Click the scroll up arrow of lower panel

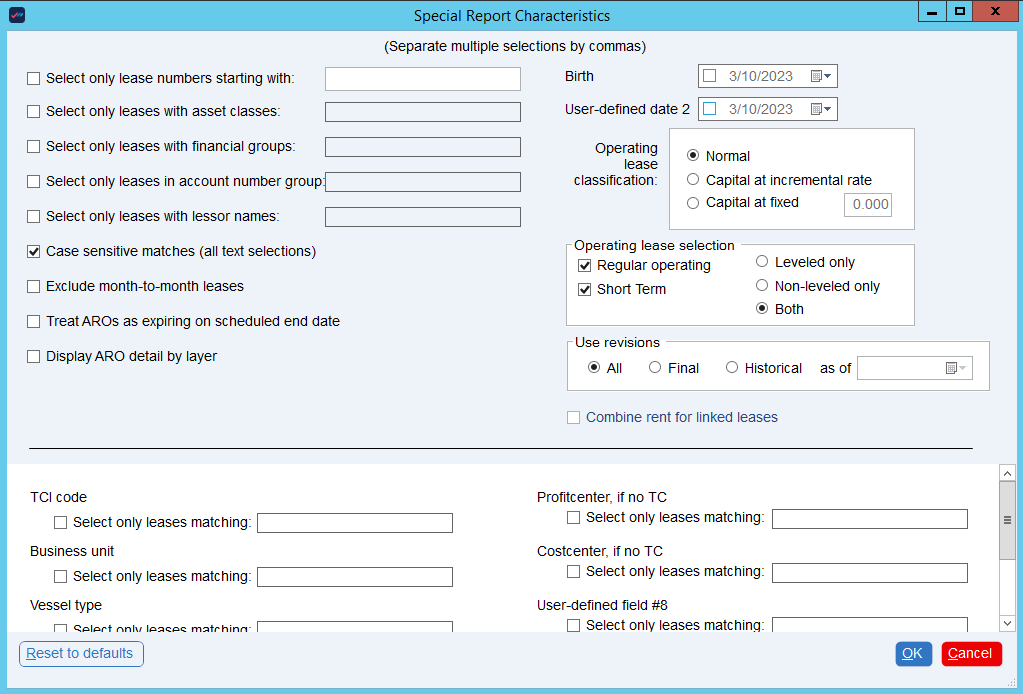[x=1007, y=473]
